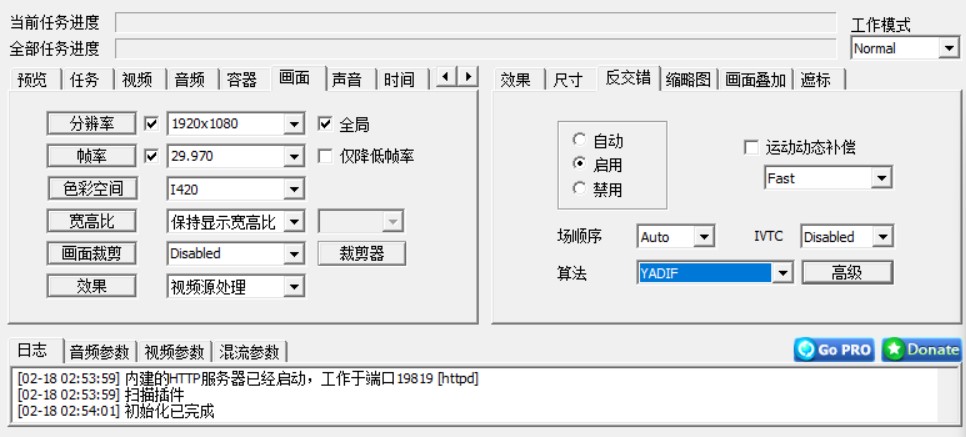Enable the 运动动态补偿 checkbox

[x=751, y=147]
